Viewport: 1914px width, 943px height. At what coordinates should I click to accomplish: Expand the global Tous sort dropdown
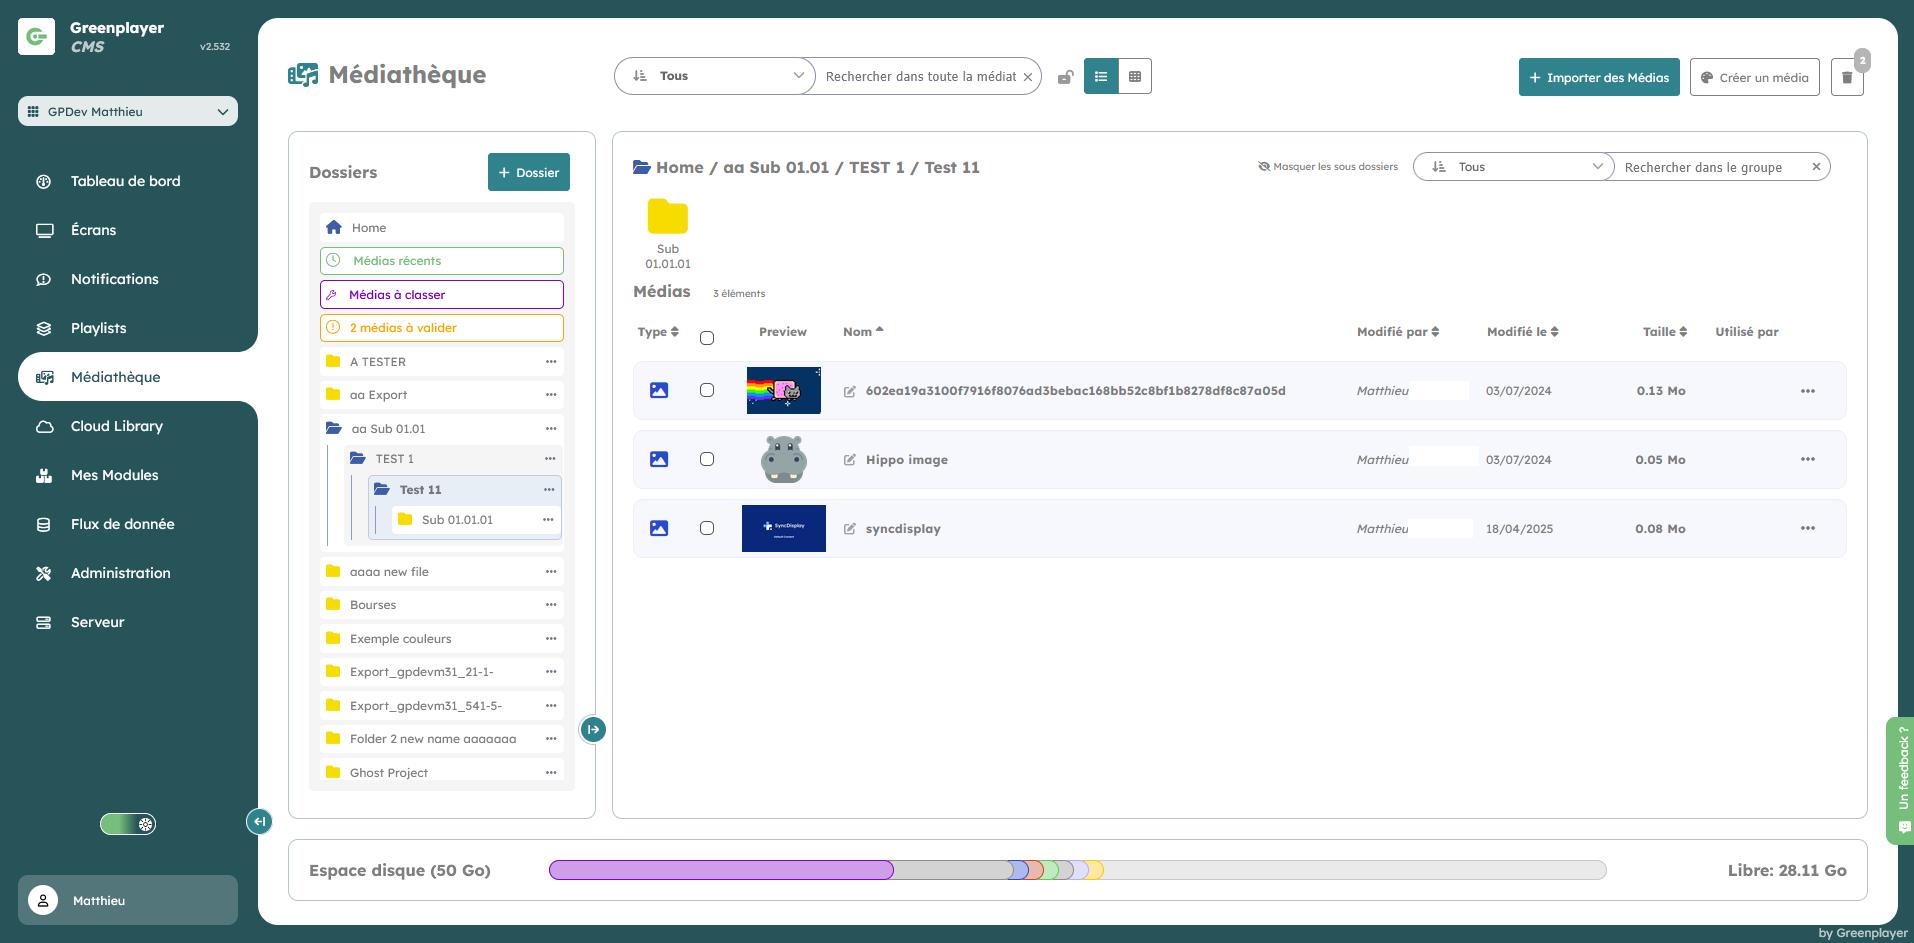coord(715,77)
